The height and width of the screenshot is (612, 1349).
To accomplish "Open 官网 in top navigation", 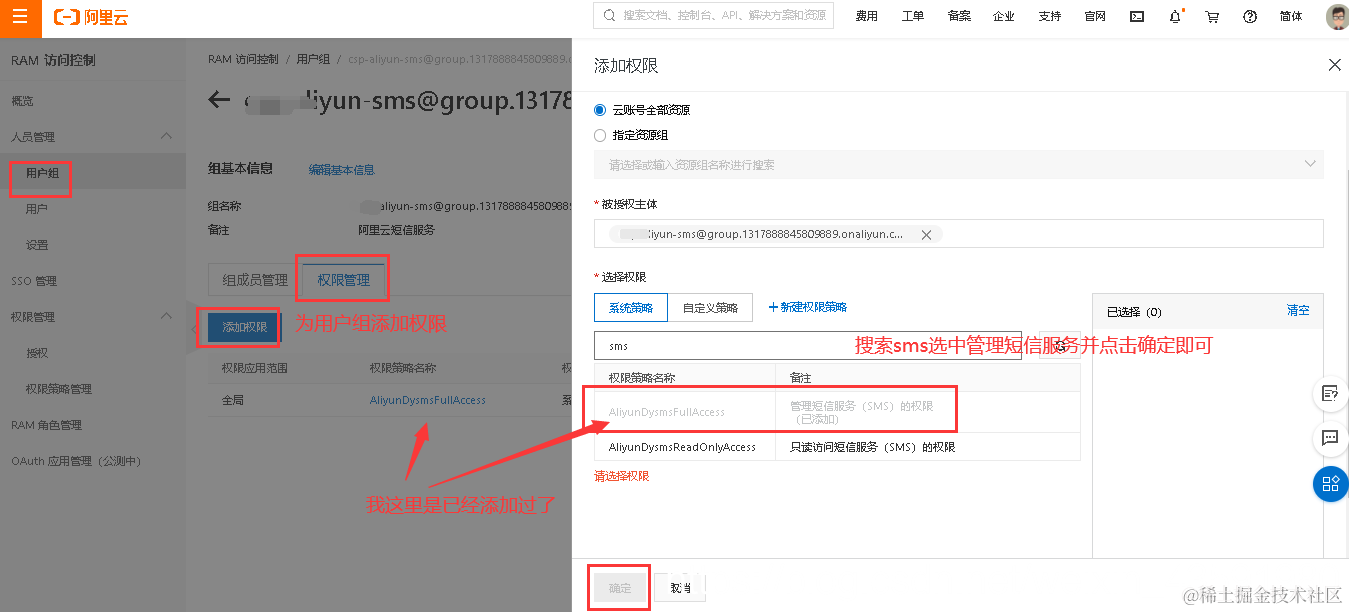I will click(x=1095, y=16).
